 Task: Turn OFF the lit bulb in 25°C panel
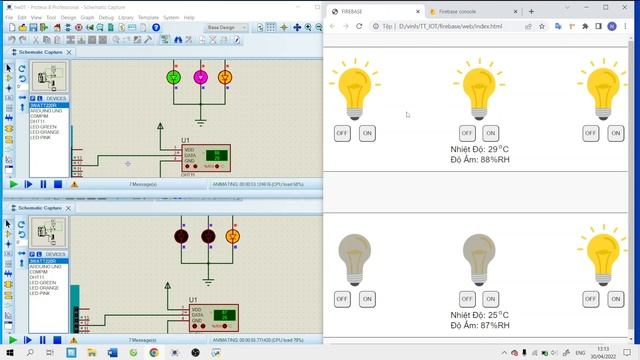tap(591, 299)
